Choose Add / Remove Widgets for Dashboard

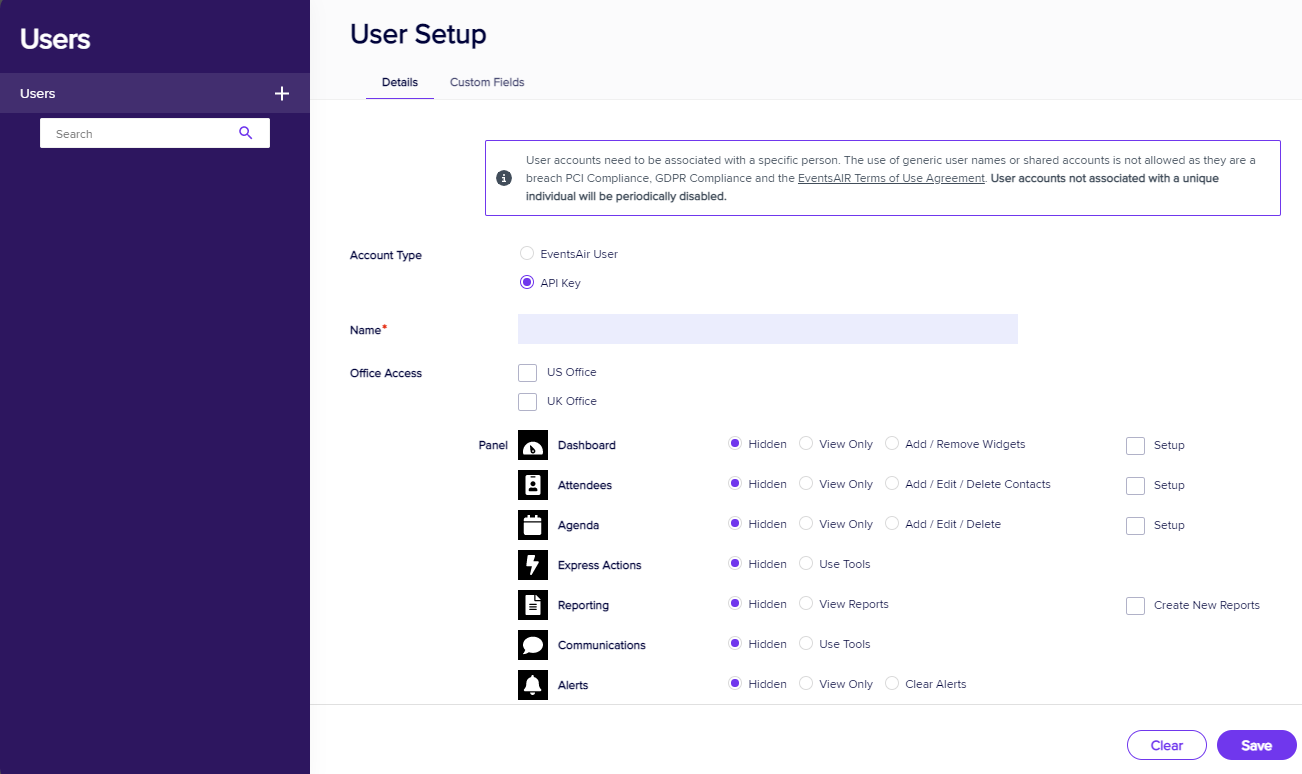(891, 444)
